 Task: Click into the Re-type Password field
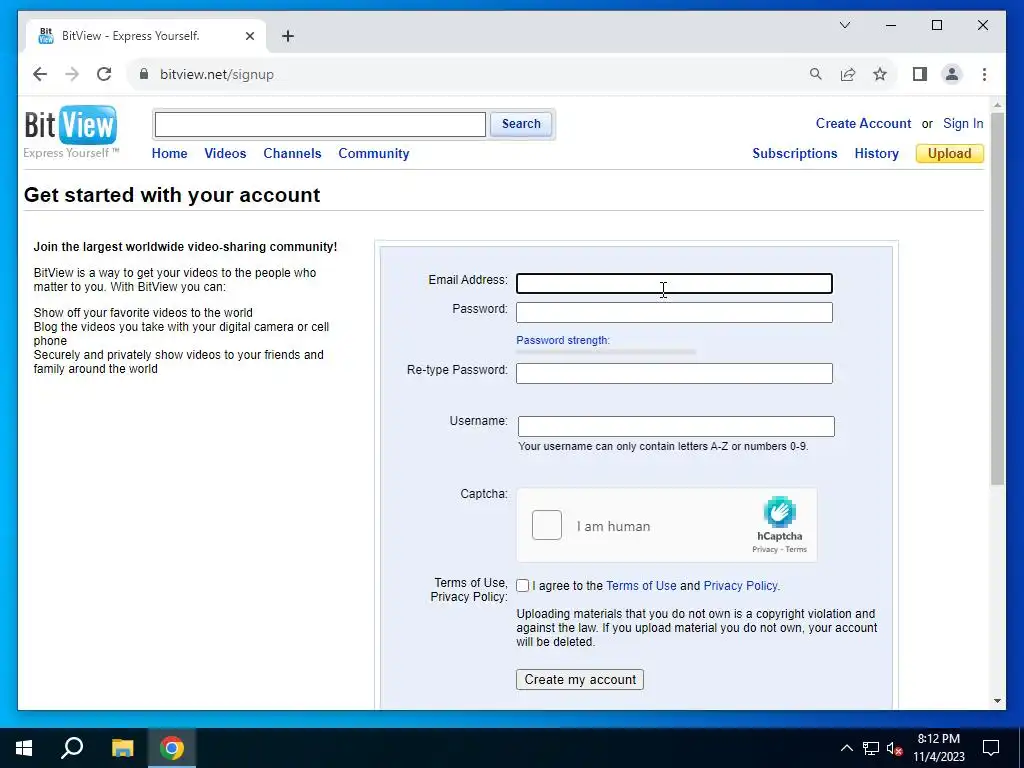coord(674,373)
